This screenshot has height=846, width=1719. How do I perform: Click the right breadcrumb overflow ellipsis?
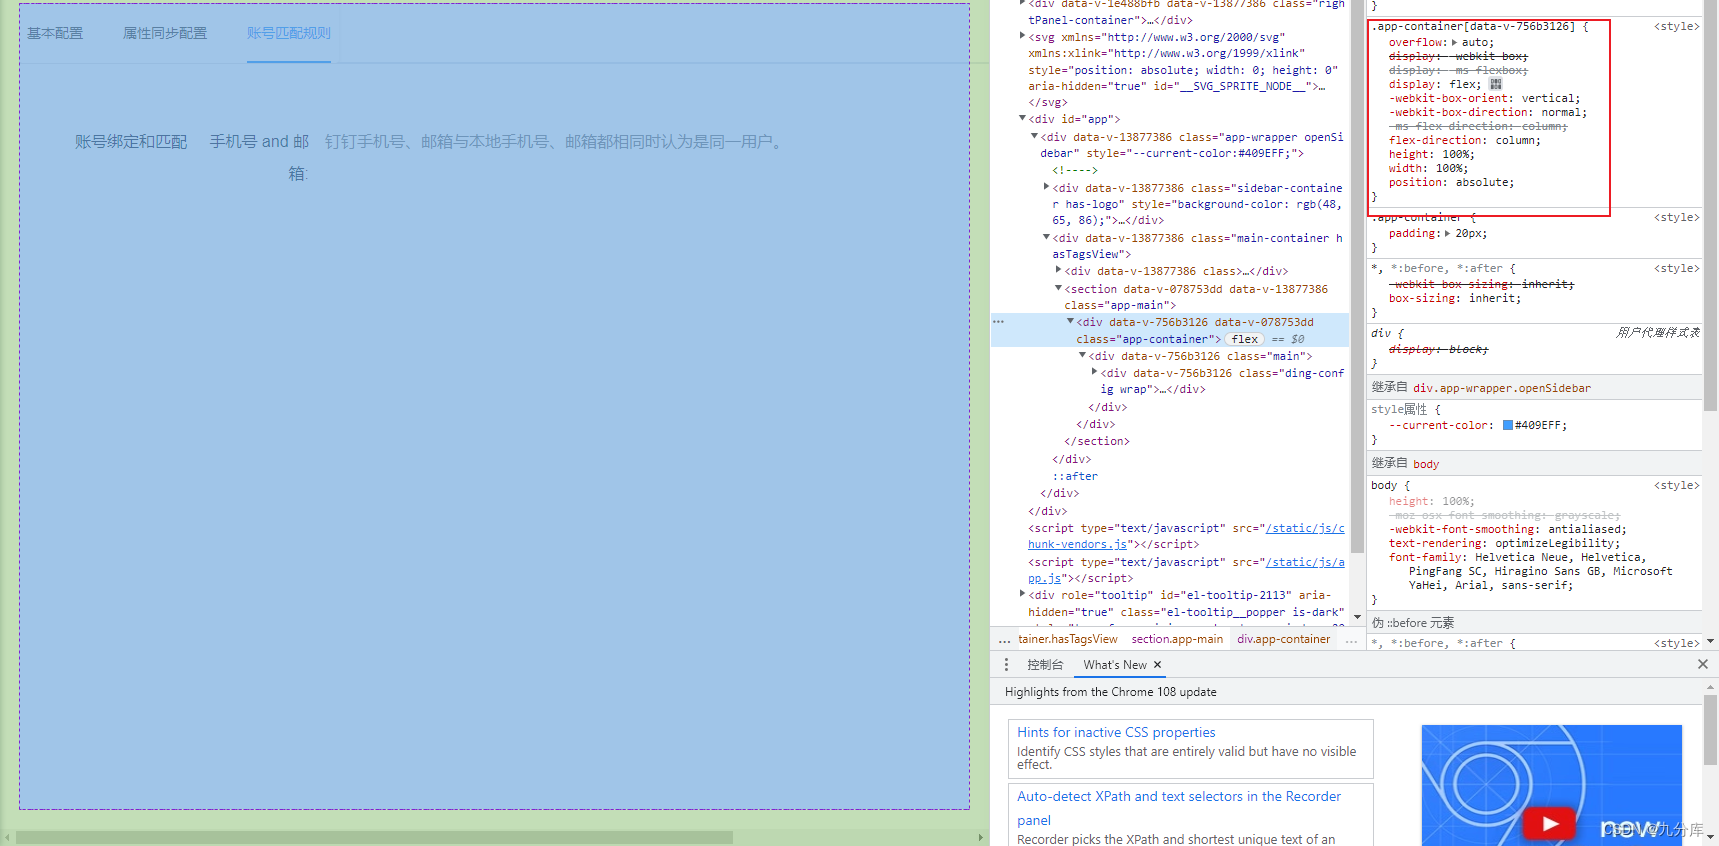click(x=1352, y=640)
